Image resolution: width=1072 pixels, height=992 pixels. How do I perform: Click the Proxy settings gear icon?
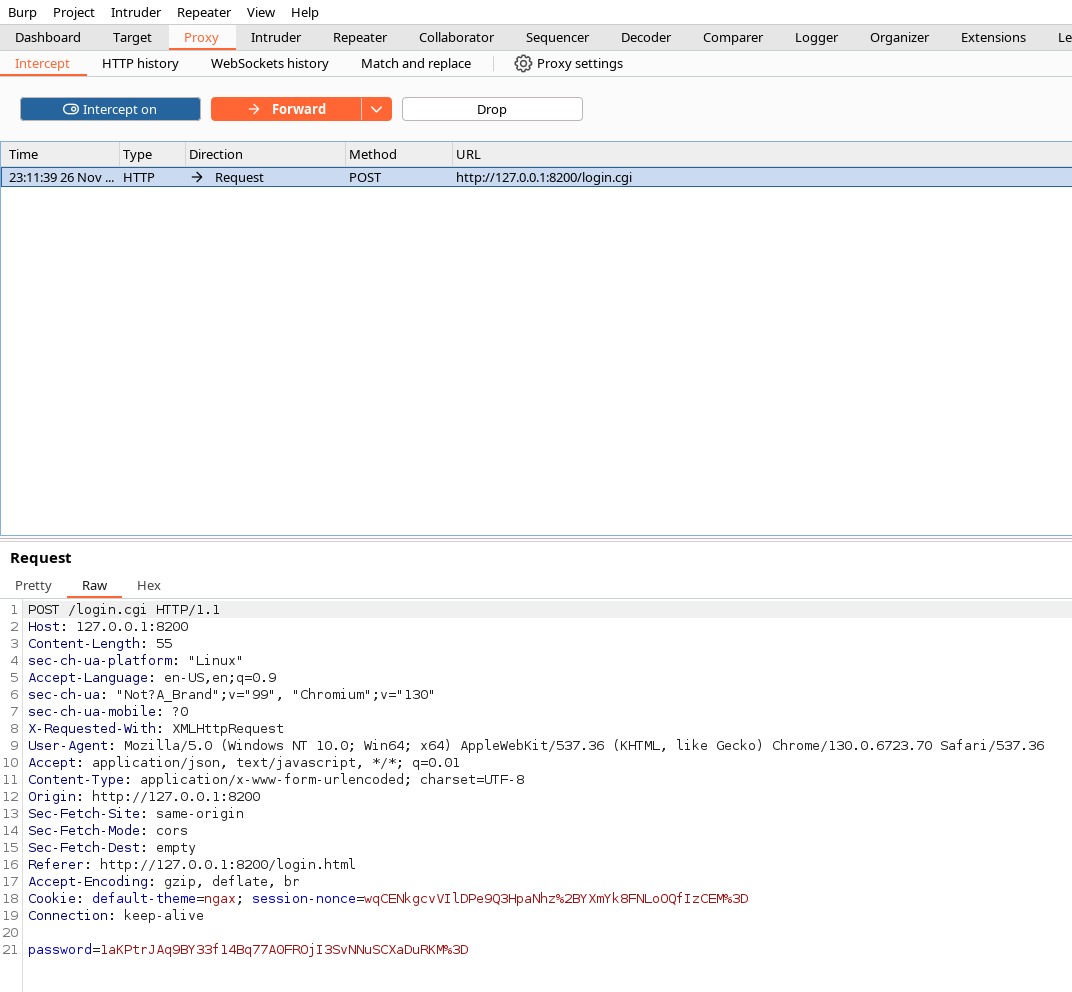[x=523, y=64]
